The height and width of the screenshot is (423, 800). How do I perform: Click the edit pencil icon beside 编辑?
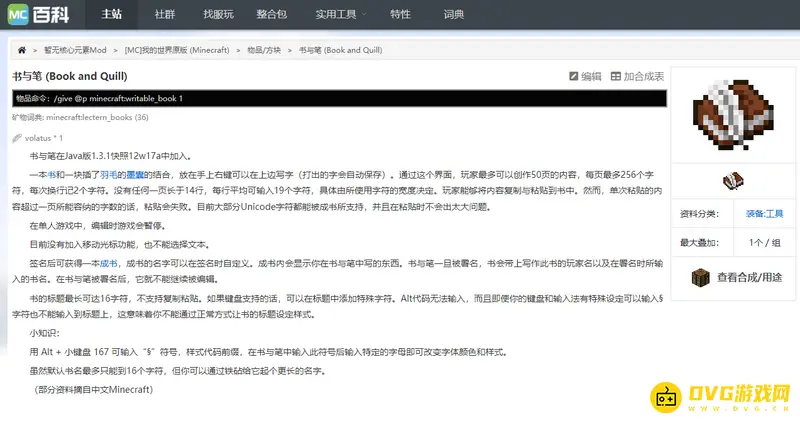point(573,76)
